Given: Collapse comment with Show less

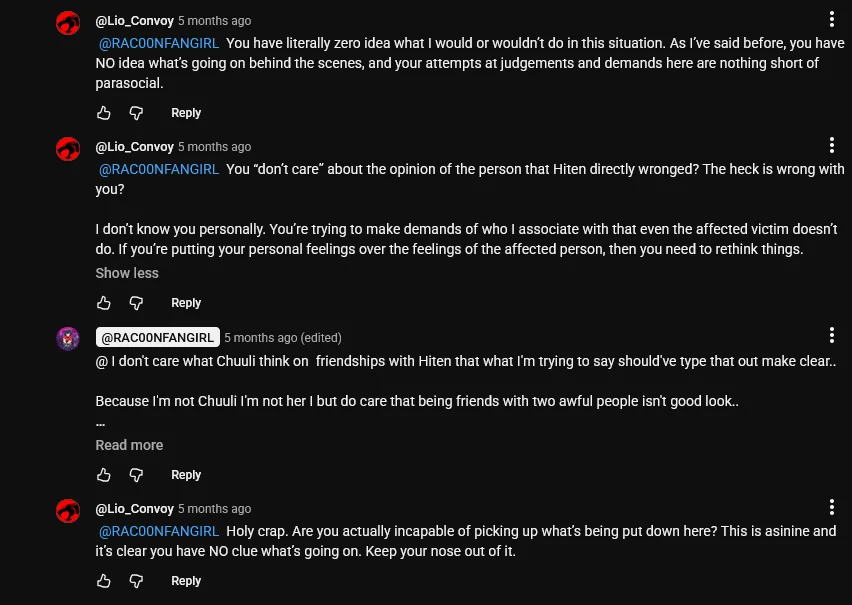Looking at the screenshot, I should tap(127, 273).
